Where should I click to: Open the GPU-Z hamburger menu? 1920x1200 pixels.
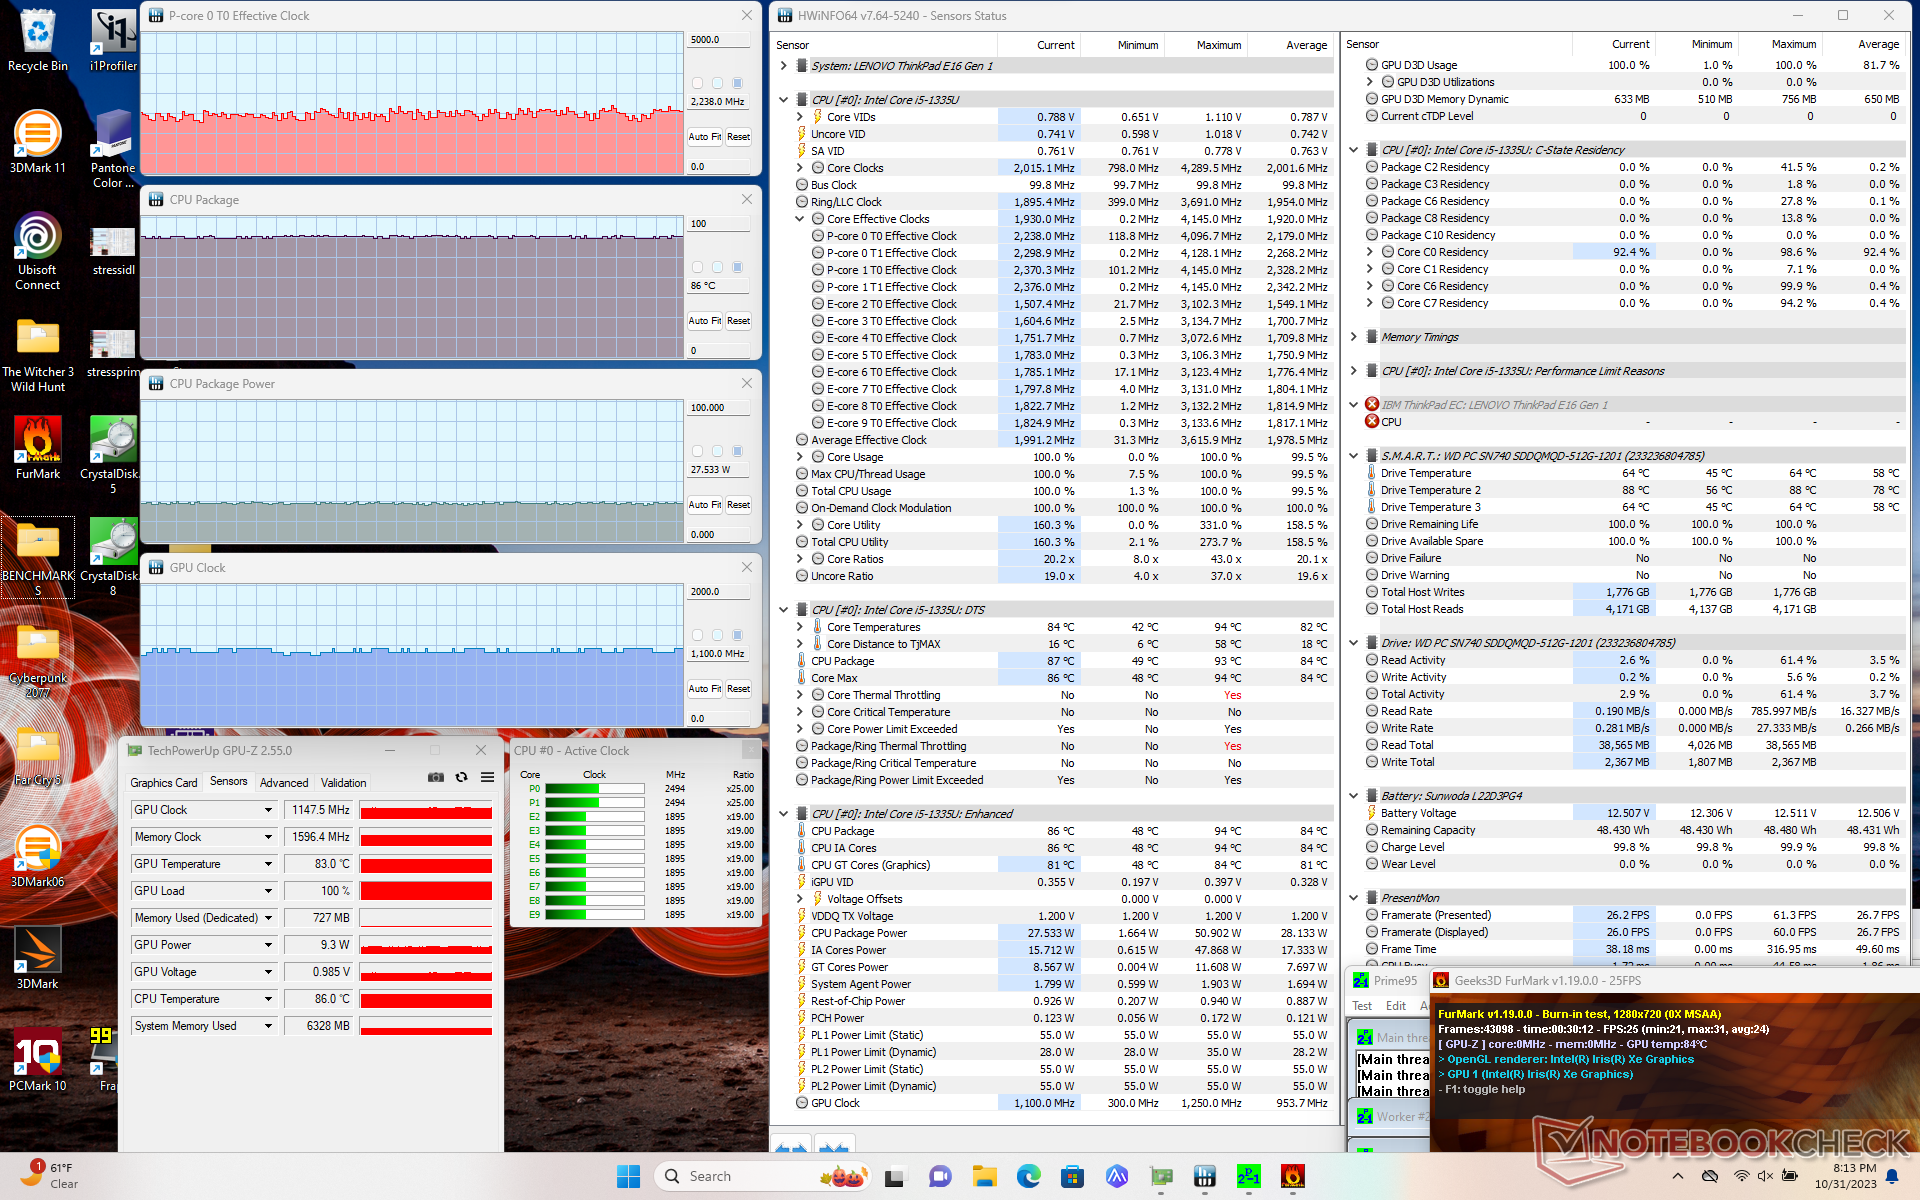[x=487, y=777]
